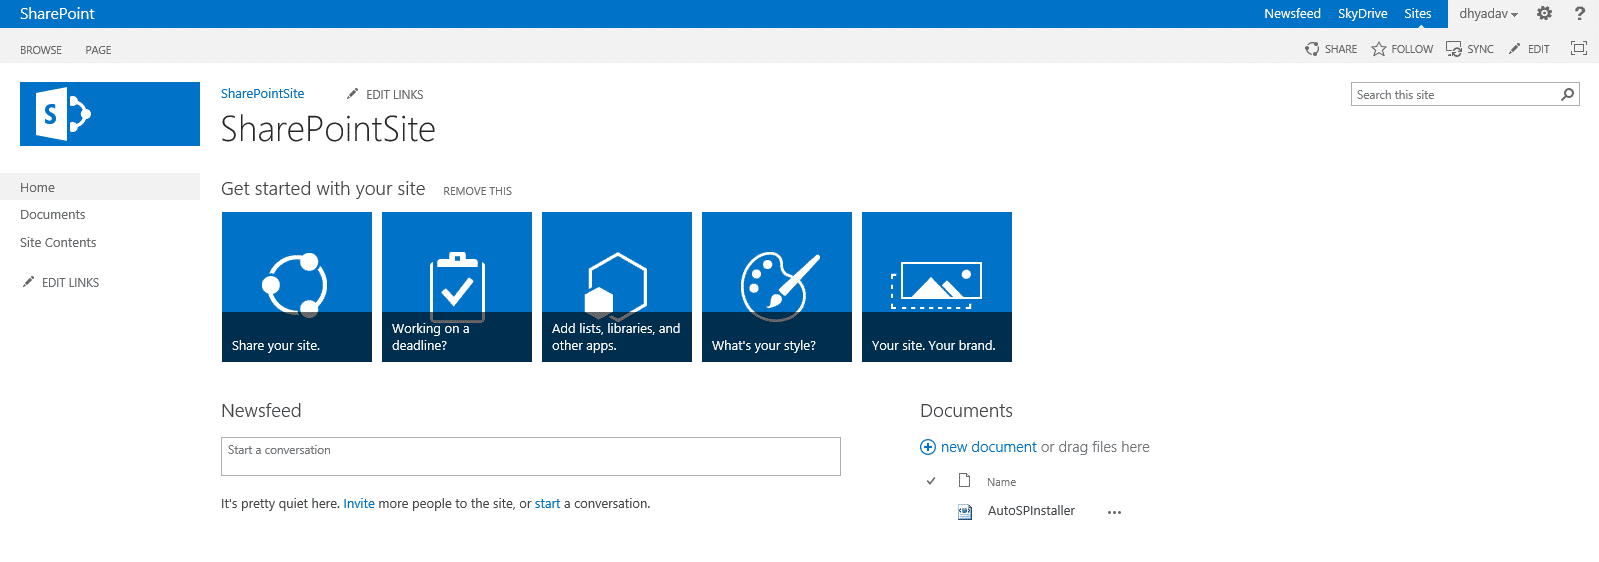Open the AutoSPInstaller document
Image resolution: width=1599 pixels, height=562 pixels.
pyautogui.click(x=1031, y=511)
